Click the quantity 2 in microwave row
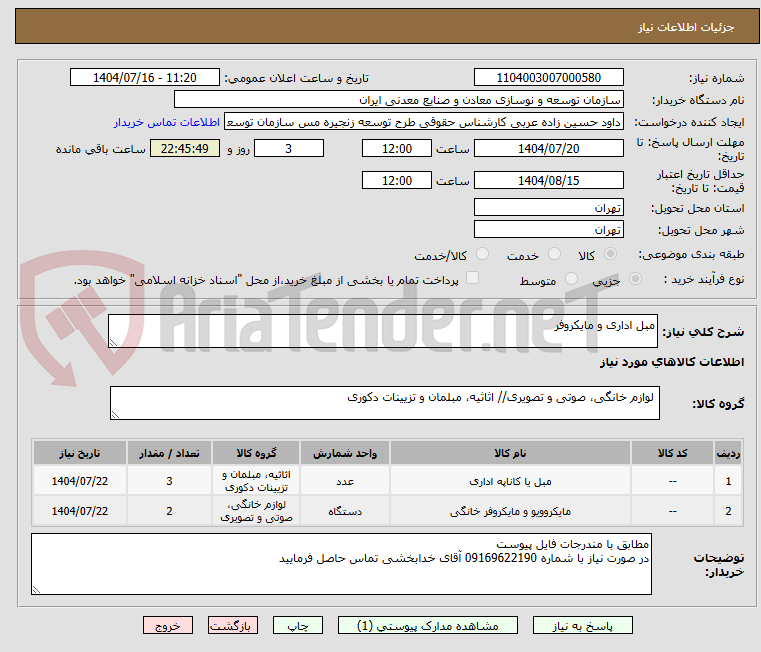The image size is (761, 652). (x=169, y=511)
